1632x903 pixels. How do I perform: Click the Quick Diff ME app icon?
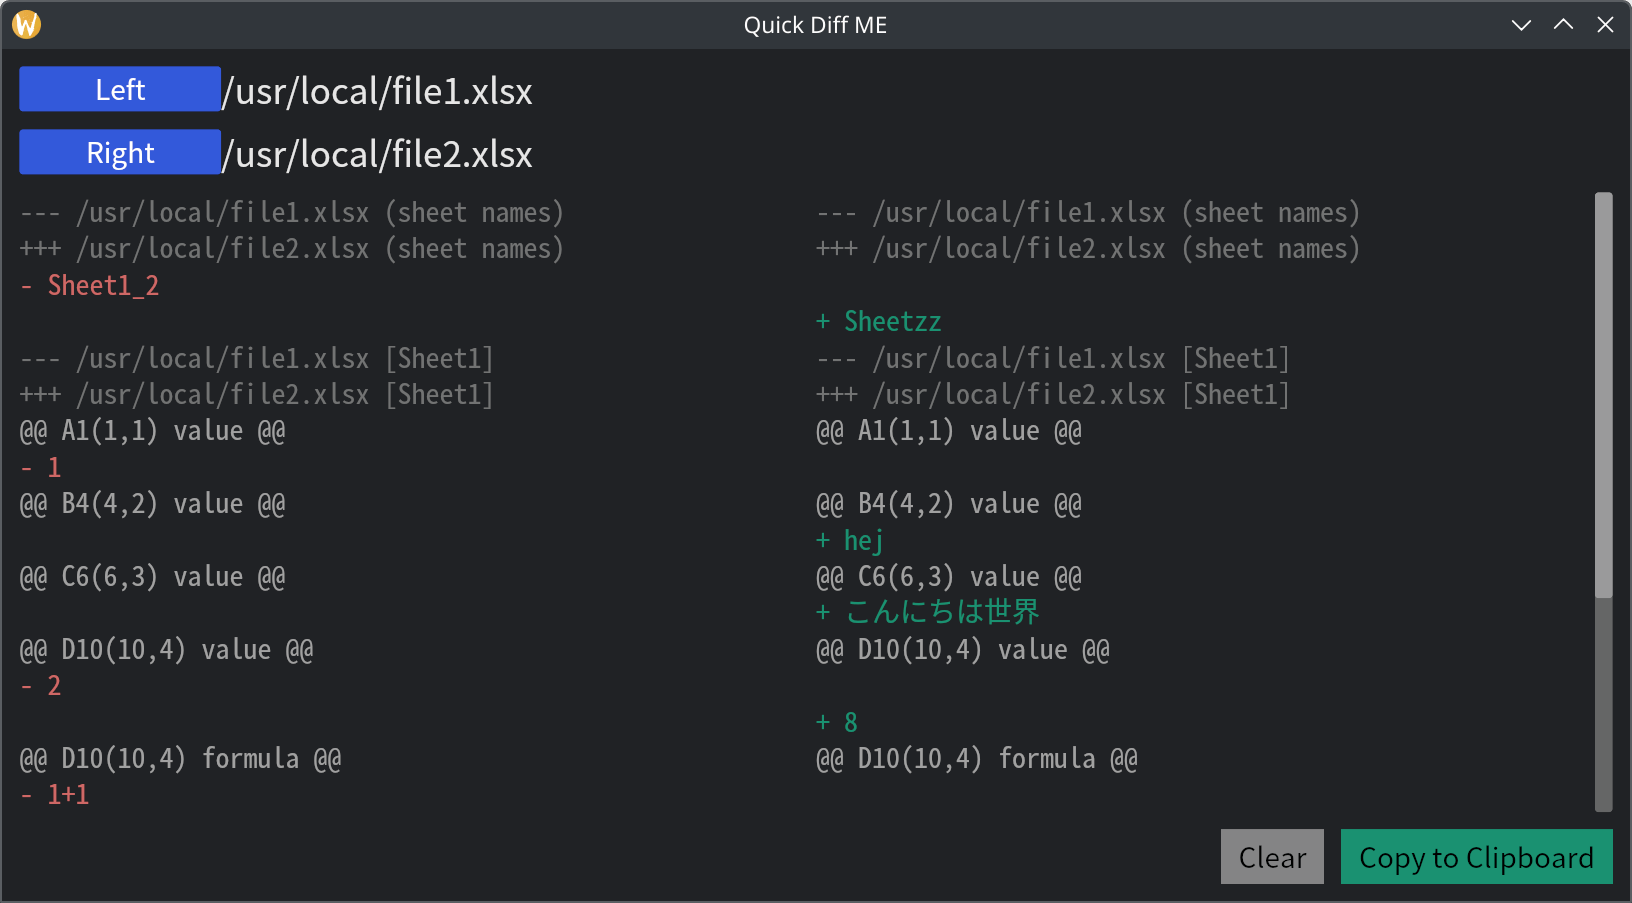(27, 25)
